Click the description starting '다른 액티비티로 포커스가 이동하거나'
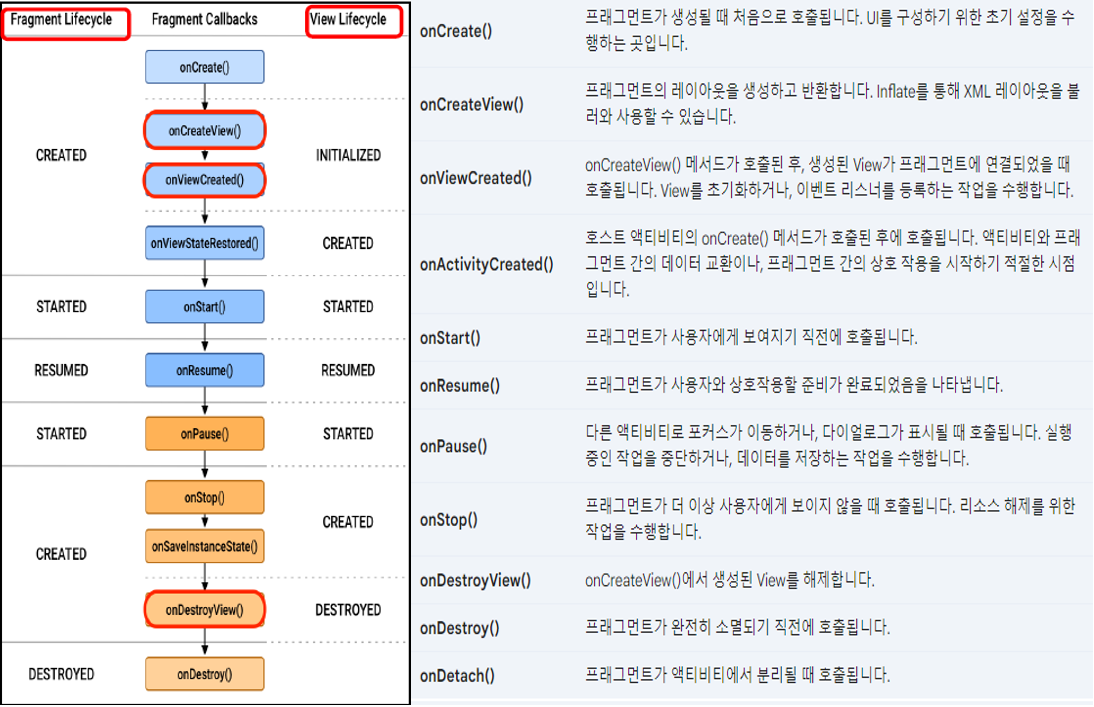The image size is (1094, 707). [x=829, y=445]
